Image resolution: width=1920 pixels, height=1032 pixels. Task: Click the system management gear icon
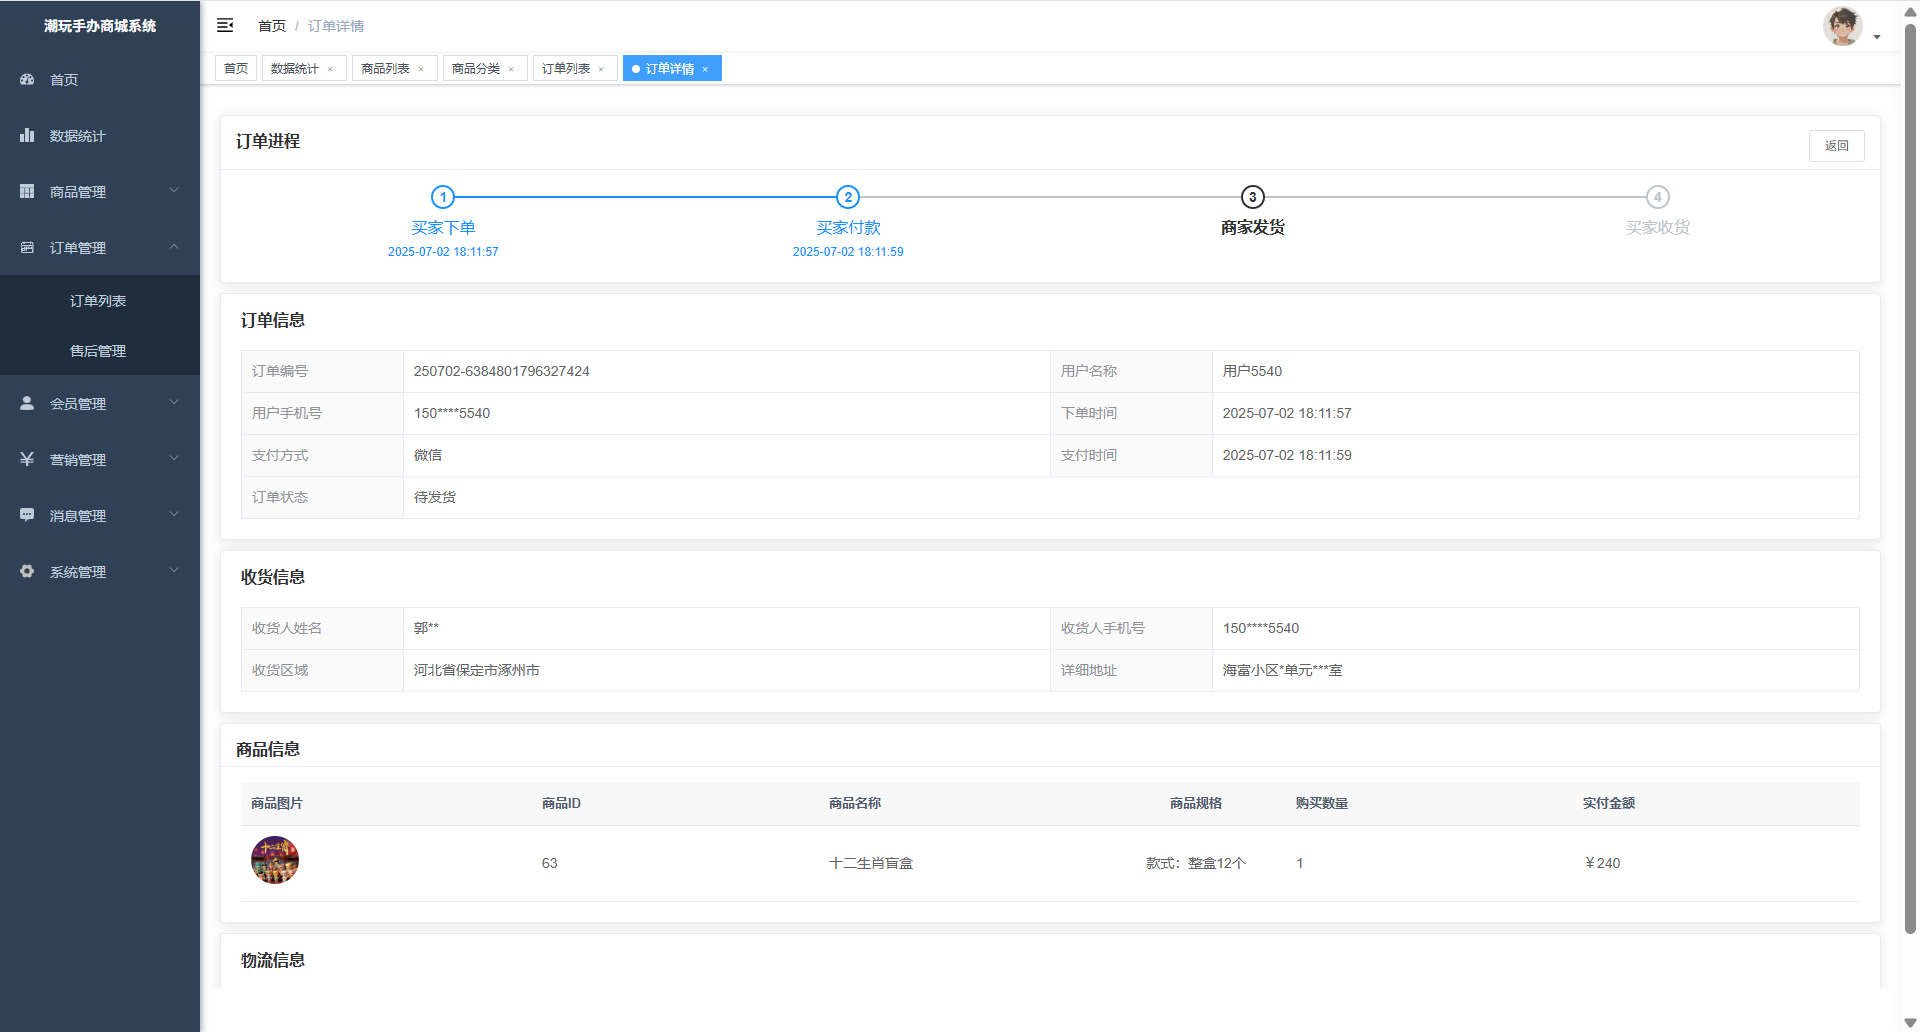click(27, 571)
